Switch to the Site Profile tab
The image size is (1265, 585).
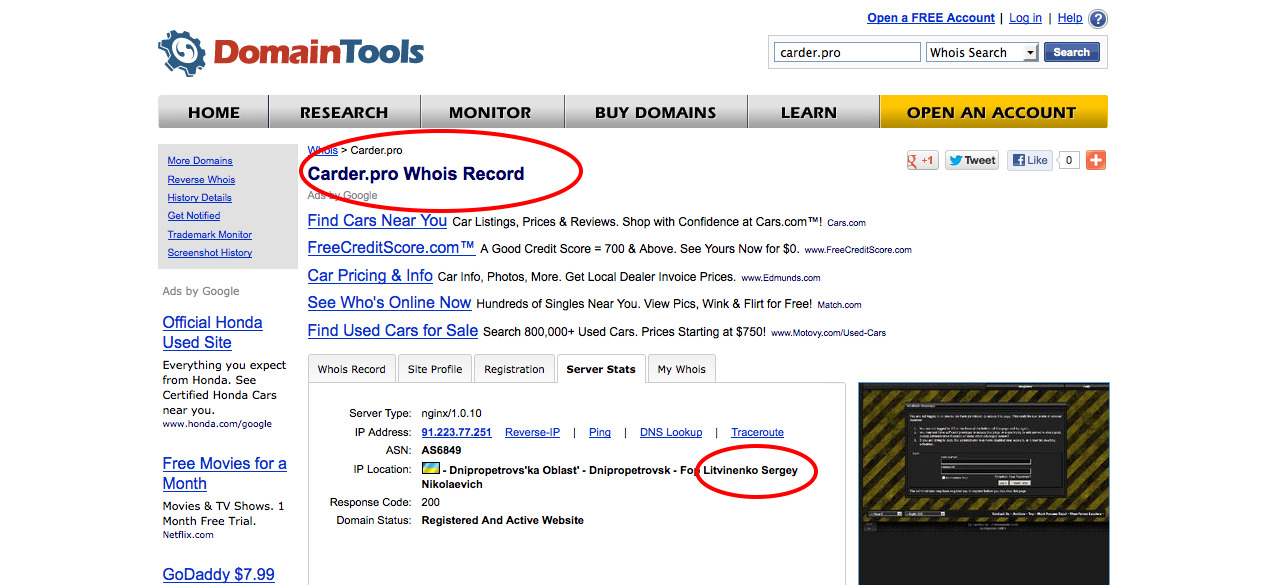[x=435, y=369]
